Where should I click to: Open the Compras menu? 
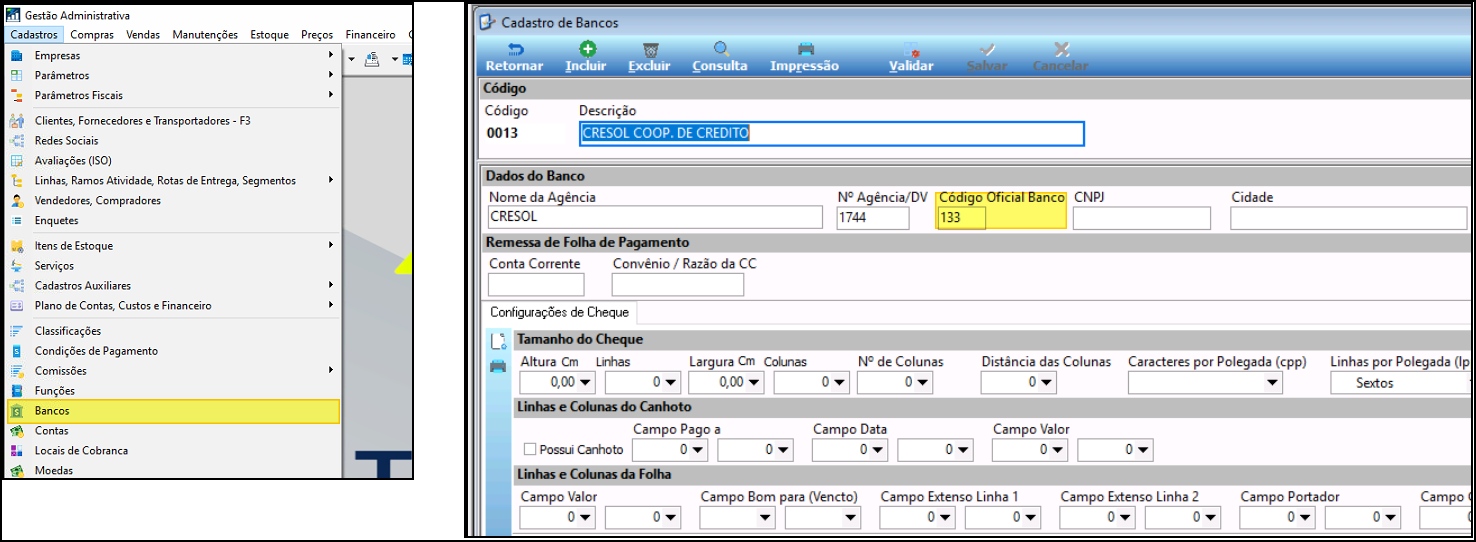pos(92,35)
